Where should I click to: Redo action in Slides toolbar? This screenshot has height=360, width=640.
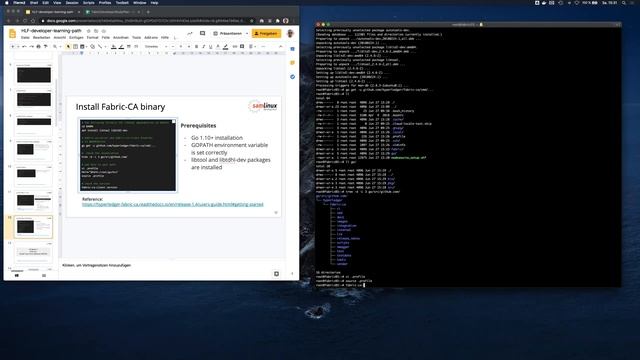click(x=31, y=47)
